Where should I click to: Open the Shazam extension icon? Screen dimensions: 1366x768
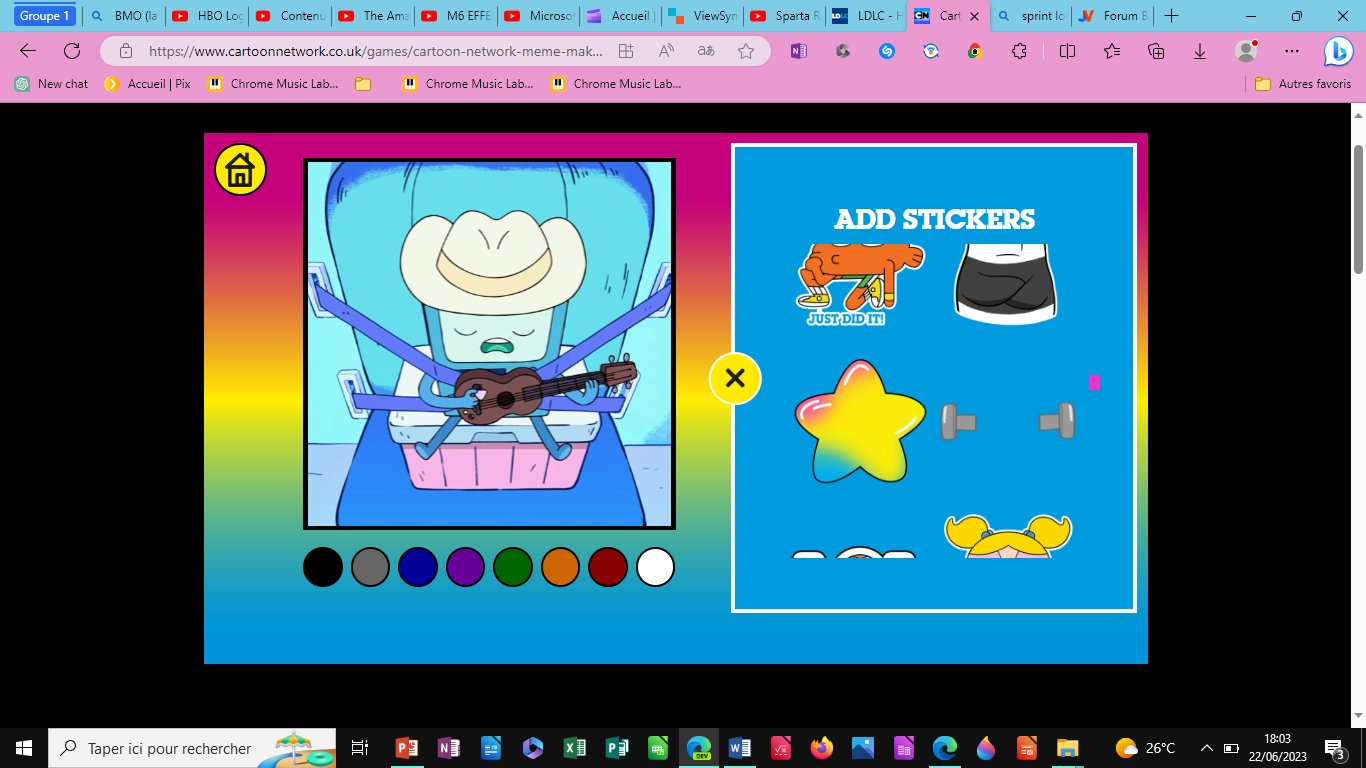click(887, 51)
